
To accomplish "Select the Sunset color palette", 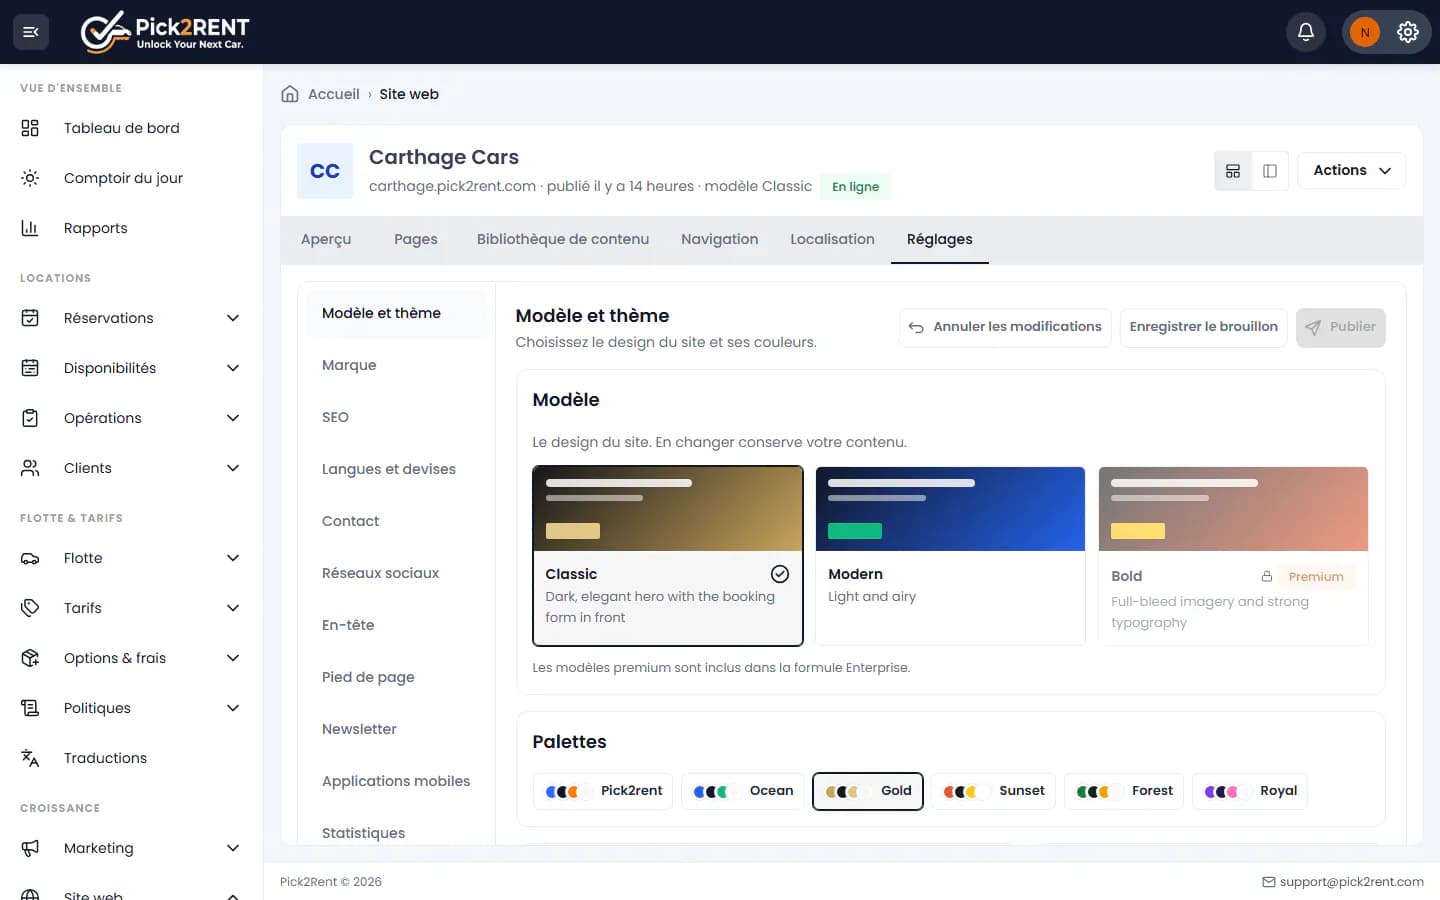I will coord(993,791).
